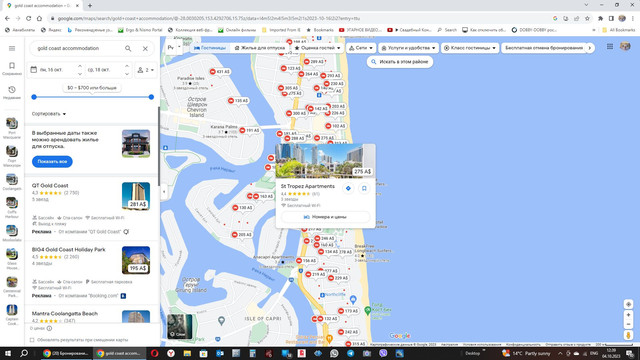Open the Recents history sidebar icon
This screenshot has width=640, height=360.
coord(12,92)
